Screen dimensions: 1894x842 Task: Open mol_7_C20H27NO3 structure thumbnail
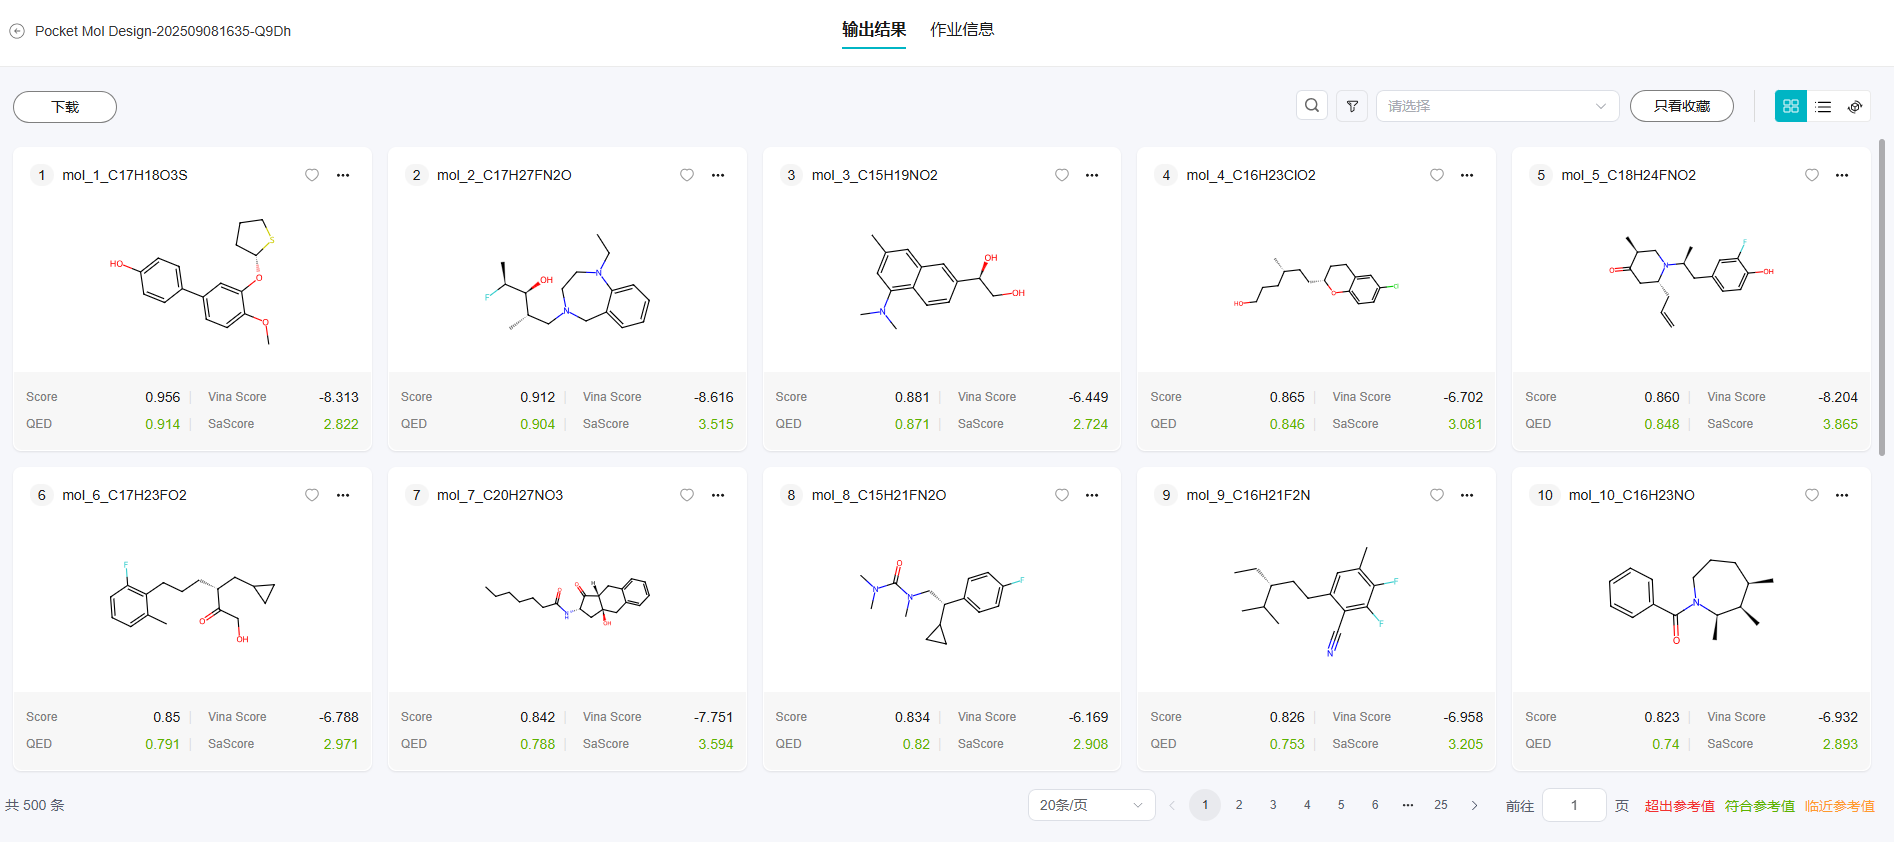(567, 601)
